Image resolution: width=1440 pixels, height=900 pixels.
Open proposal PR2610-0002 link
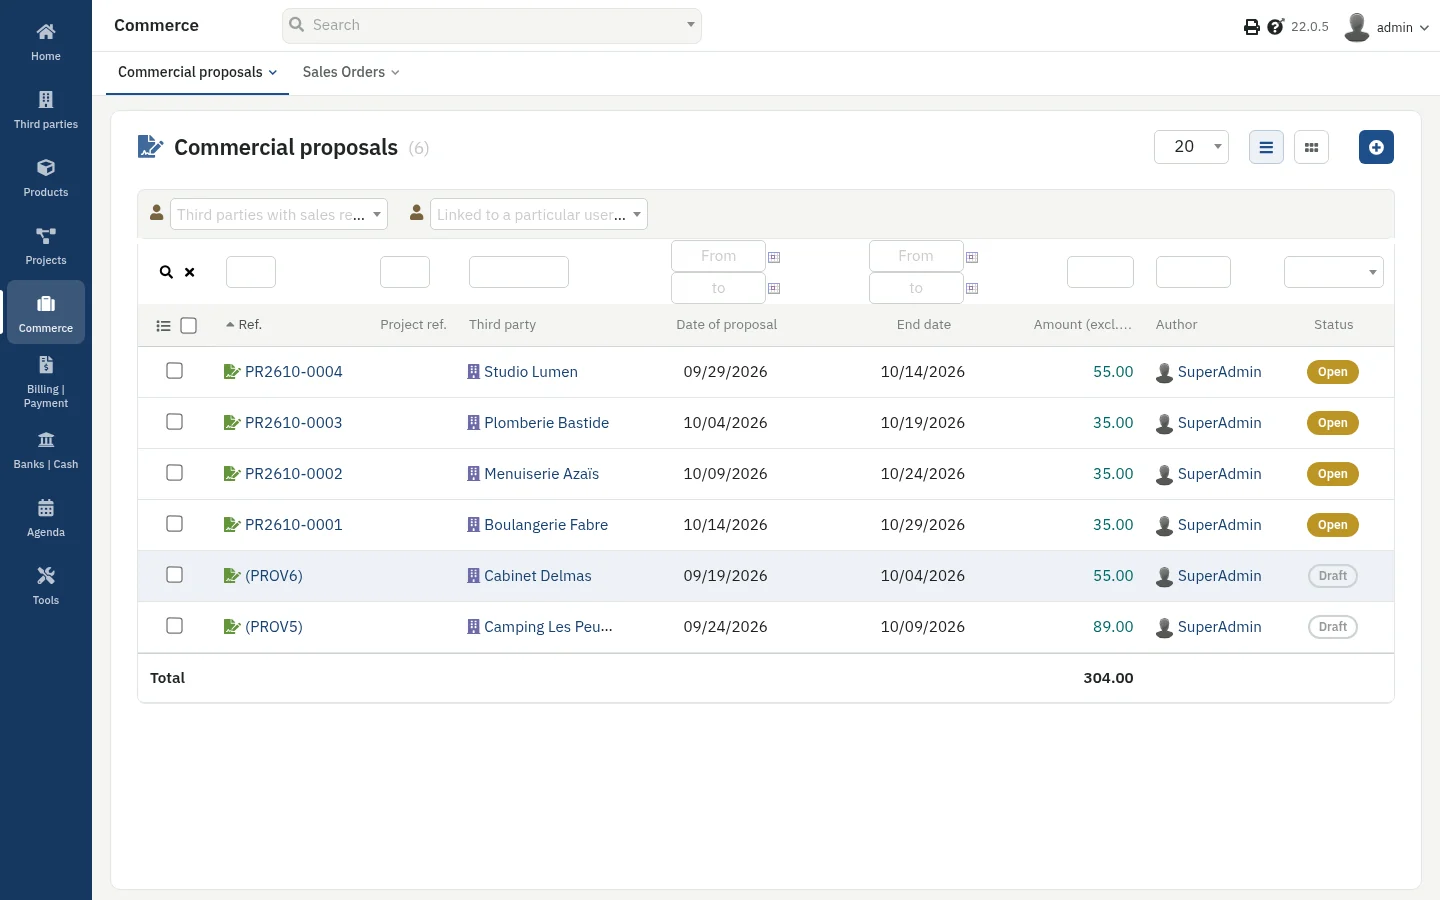293,474
